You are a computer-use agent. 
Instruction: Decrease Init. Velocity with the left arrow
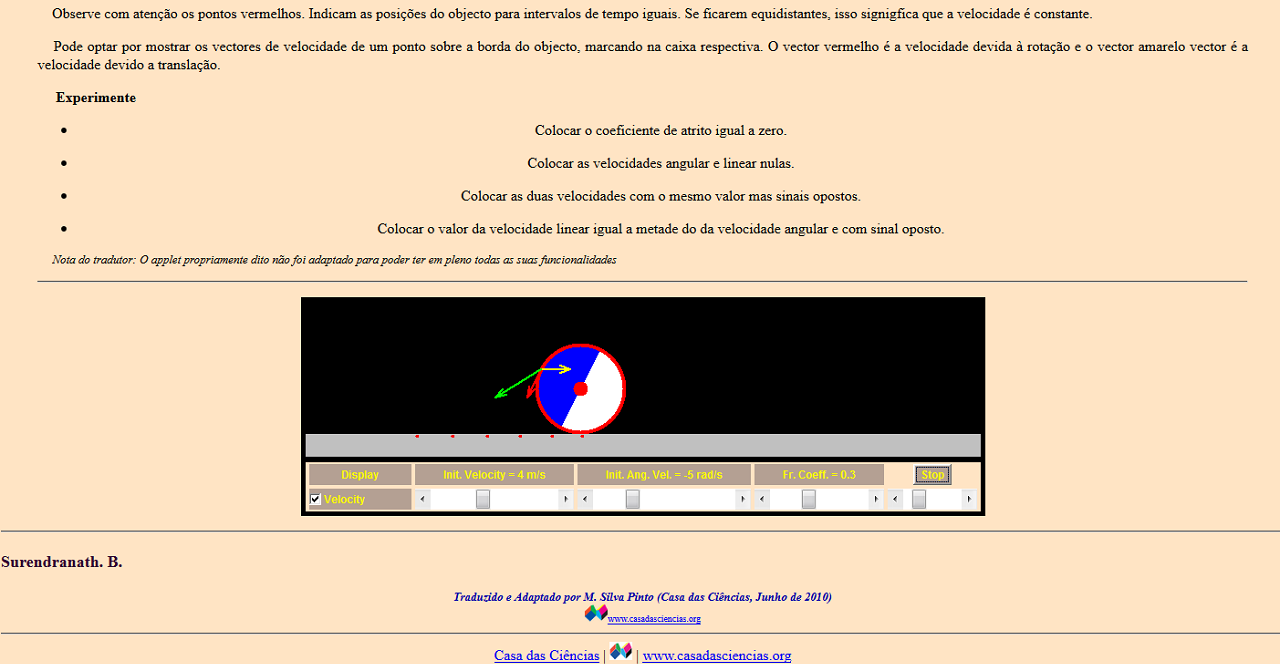[x=422, y=499]
